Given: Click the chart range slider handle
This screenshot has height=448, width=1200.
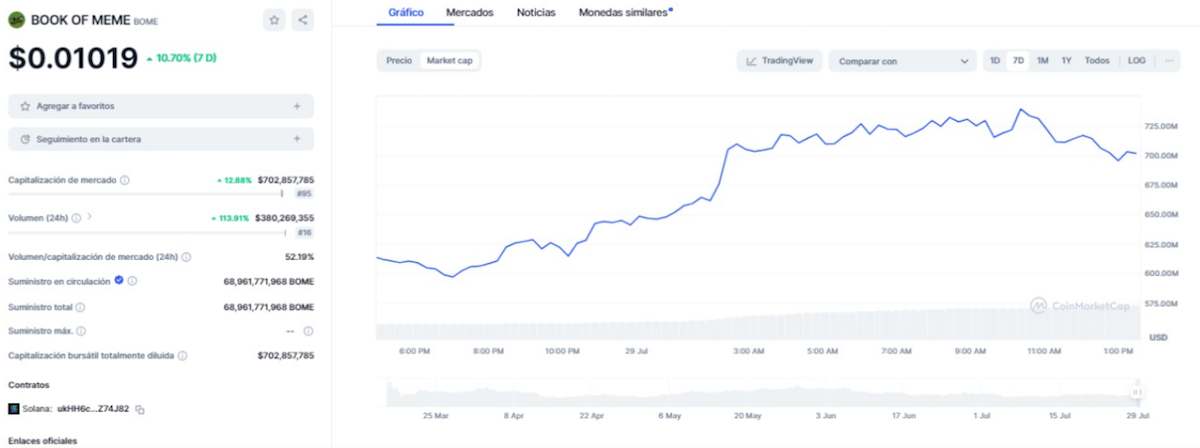Looking at the screenshot, I should pyautogui.click(x=1136, y=392).
